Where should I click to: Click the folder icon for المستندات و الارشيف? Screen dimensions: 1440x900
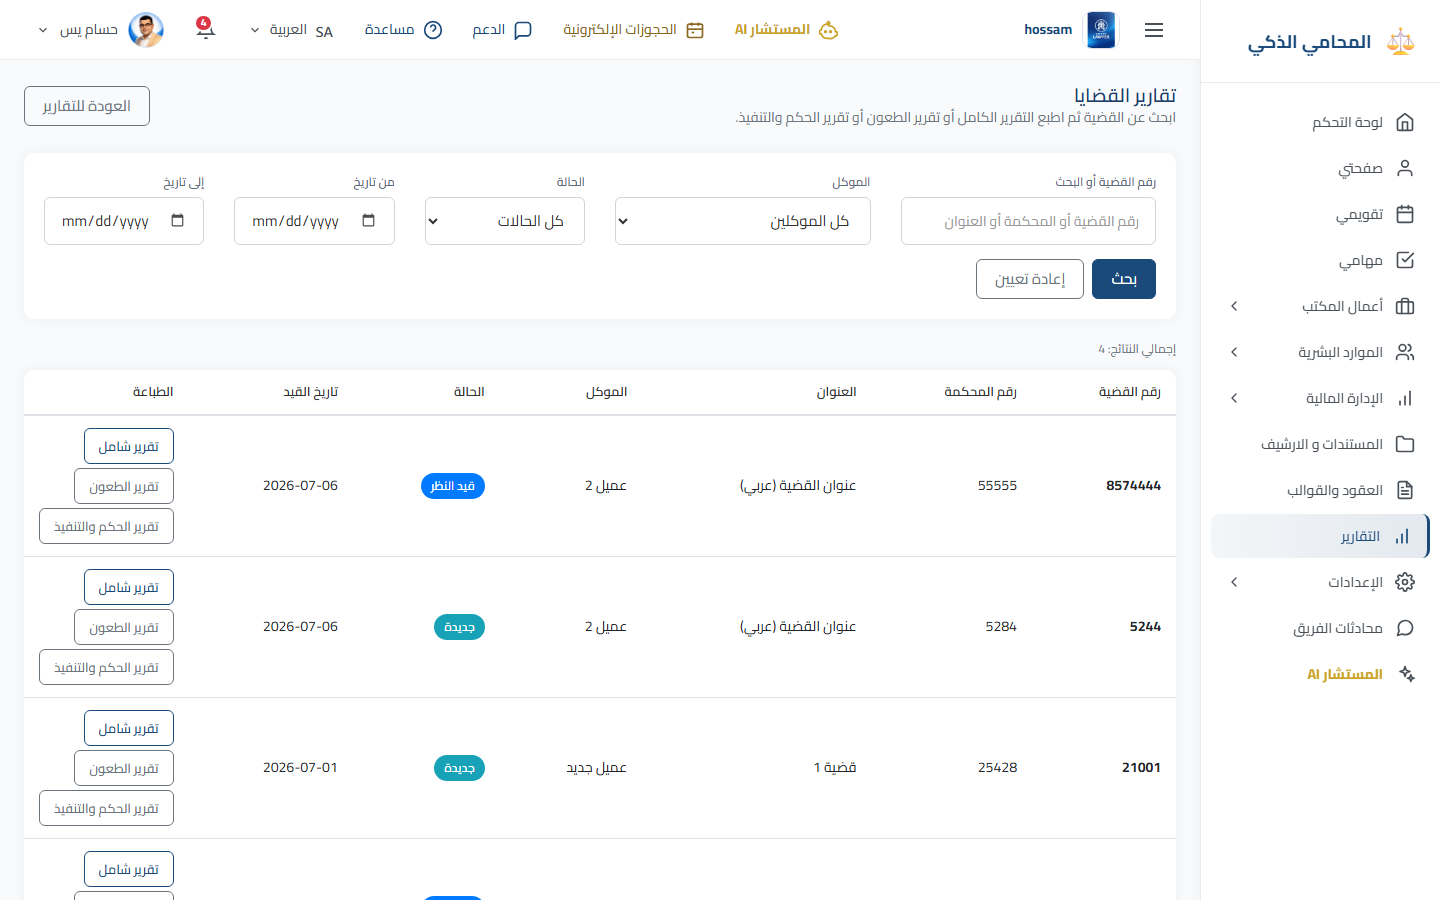pyautogui.click(x=1405, y=444)
